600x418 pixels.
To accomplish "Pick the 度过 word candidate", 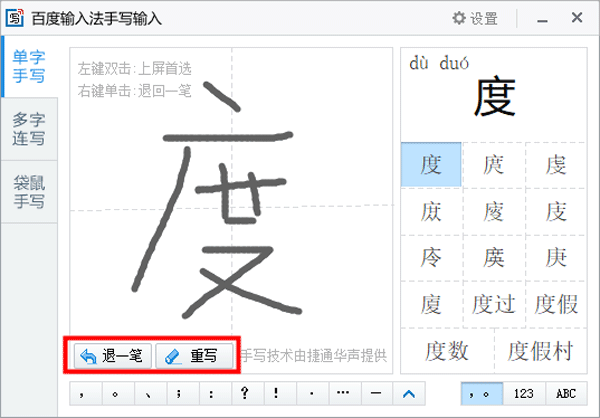I will 494,304.
